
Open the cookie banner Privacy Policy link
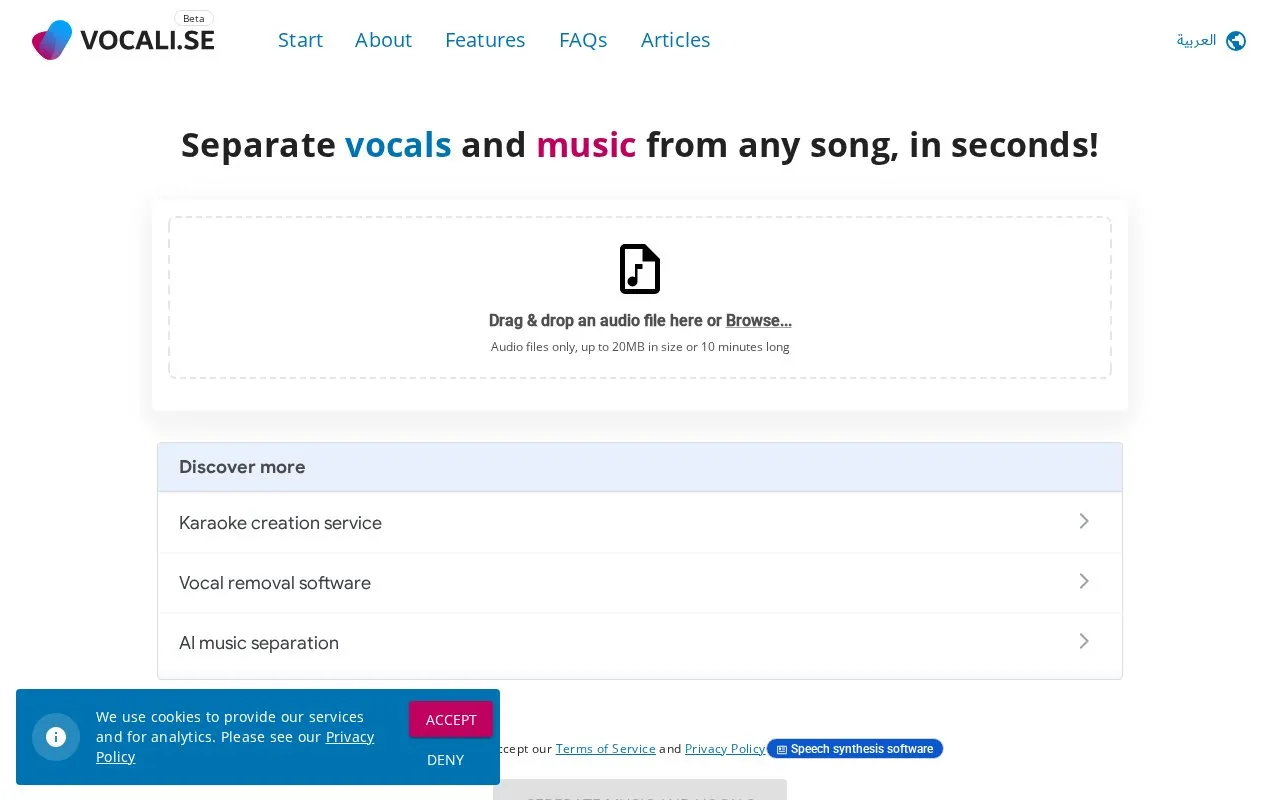(235, 747)
